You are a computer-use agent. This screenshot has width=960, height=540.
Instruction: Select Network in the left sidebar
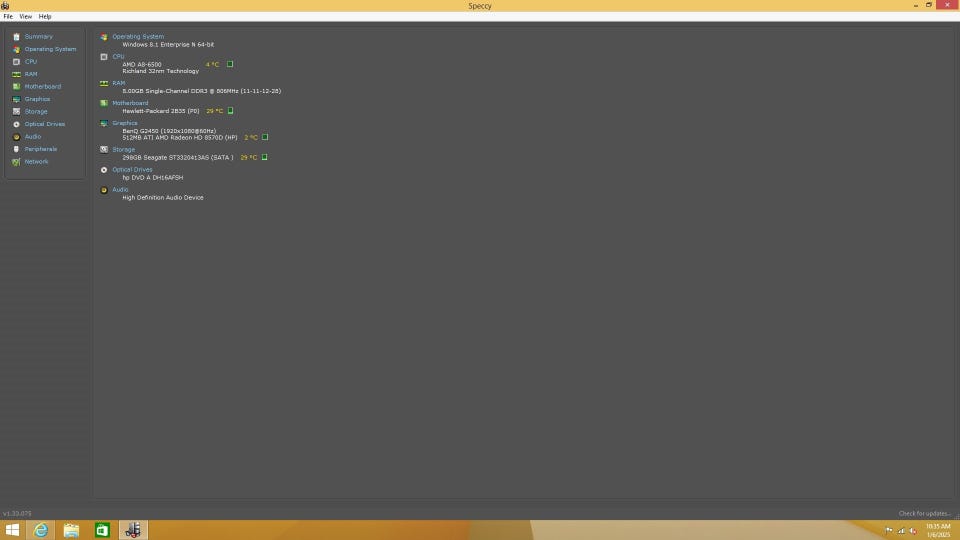36,162
